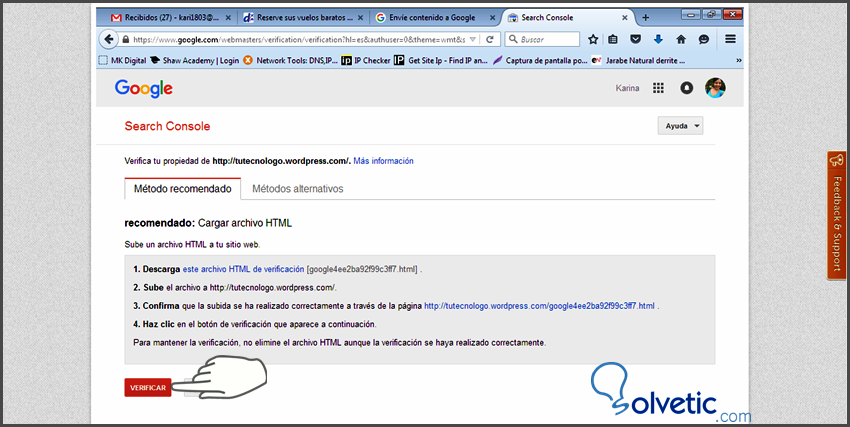This screenshot has width=850, height=427.
Task: Switch to Reserve sus vuelos baratos tab
Action: pos(305,17)
